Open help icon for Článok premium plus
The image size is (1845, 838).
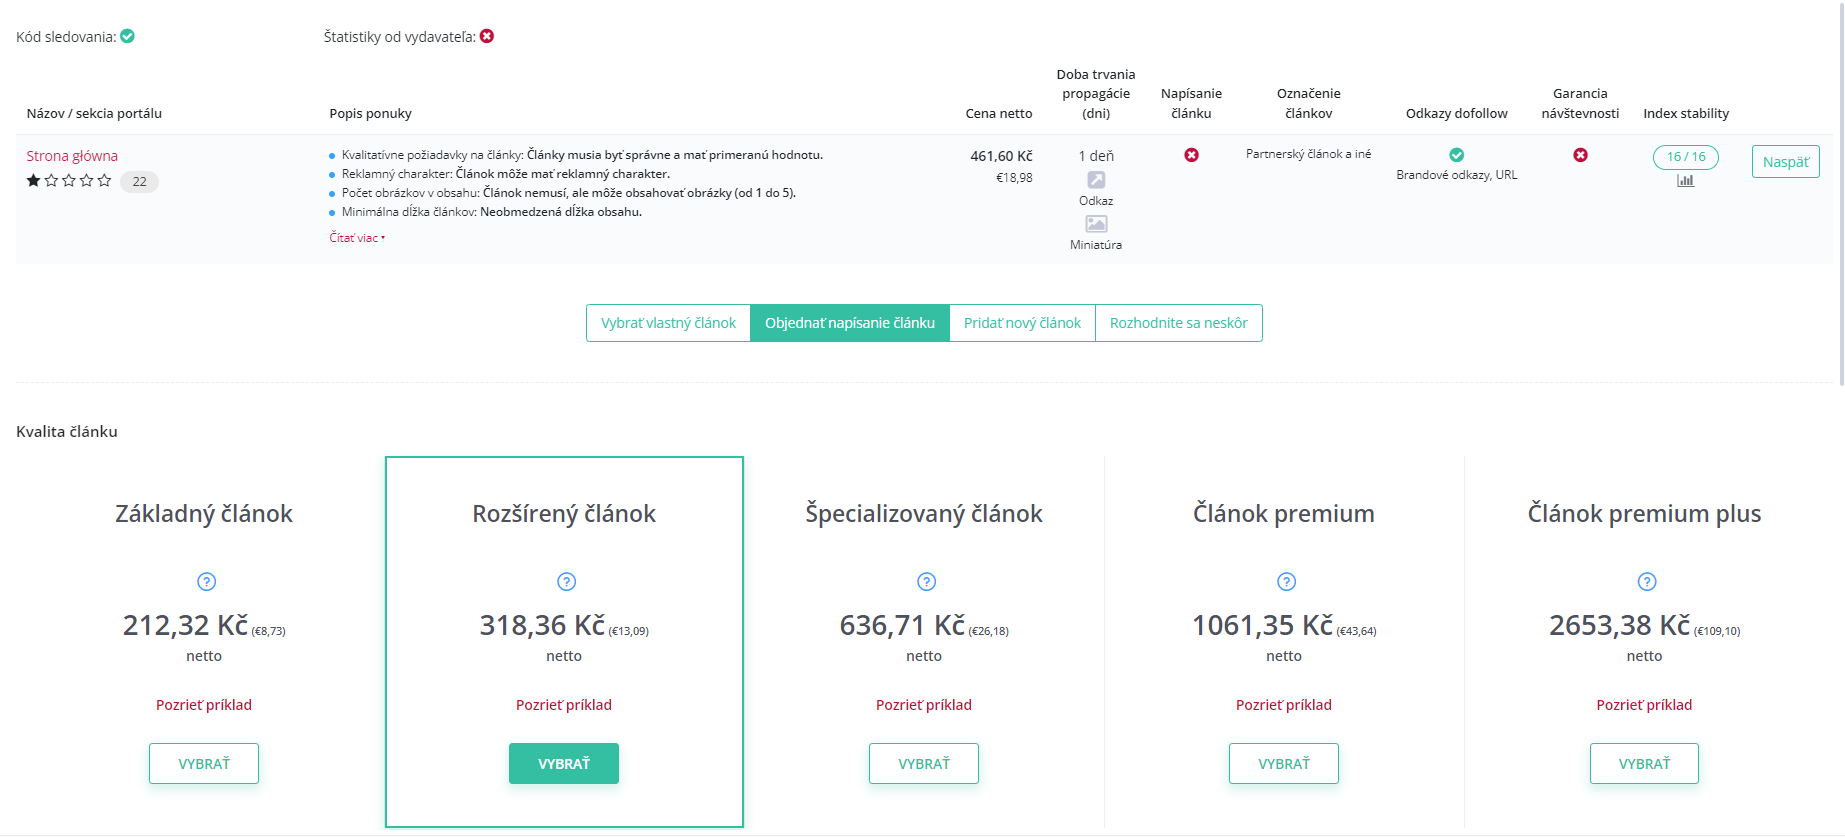click(x=1647, y=582)
